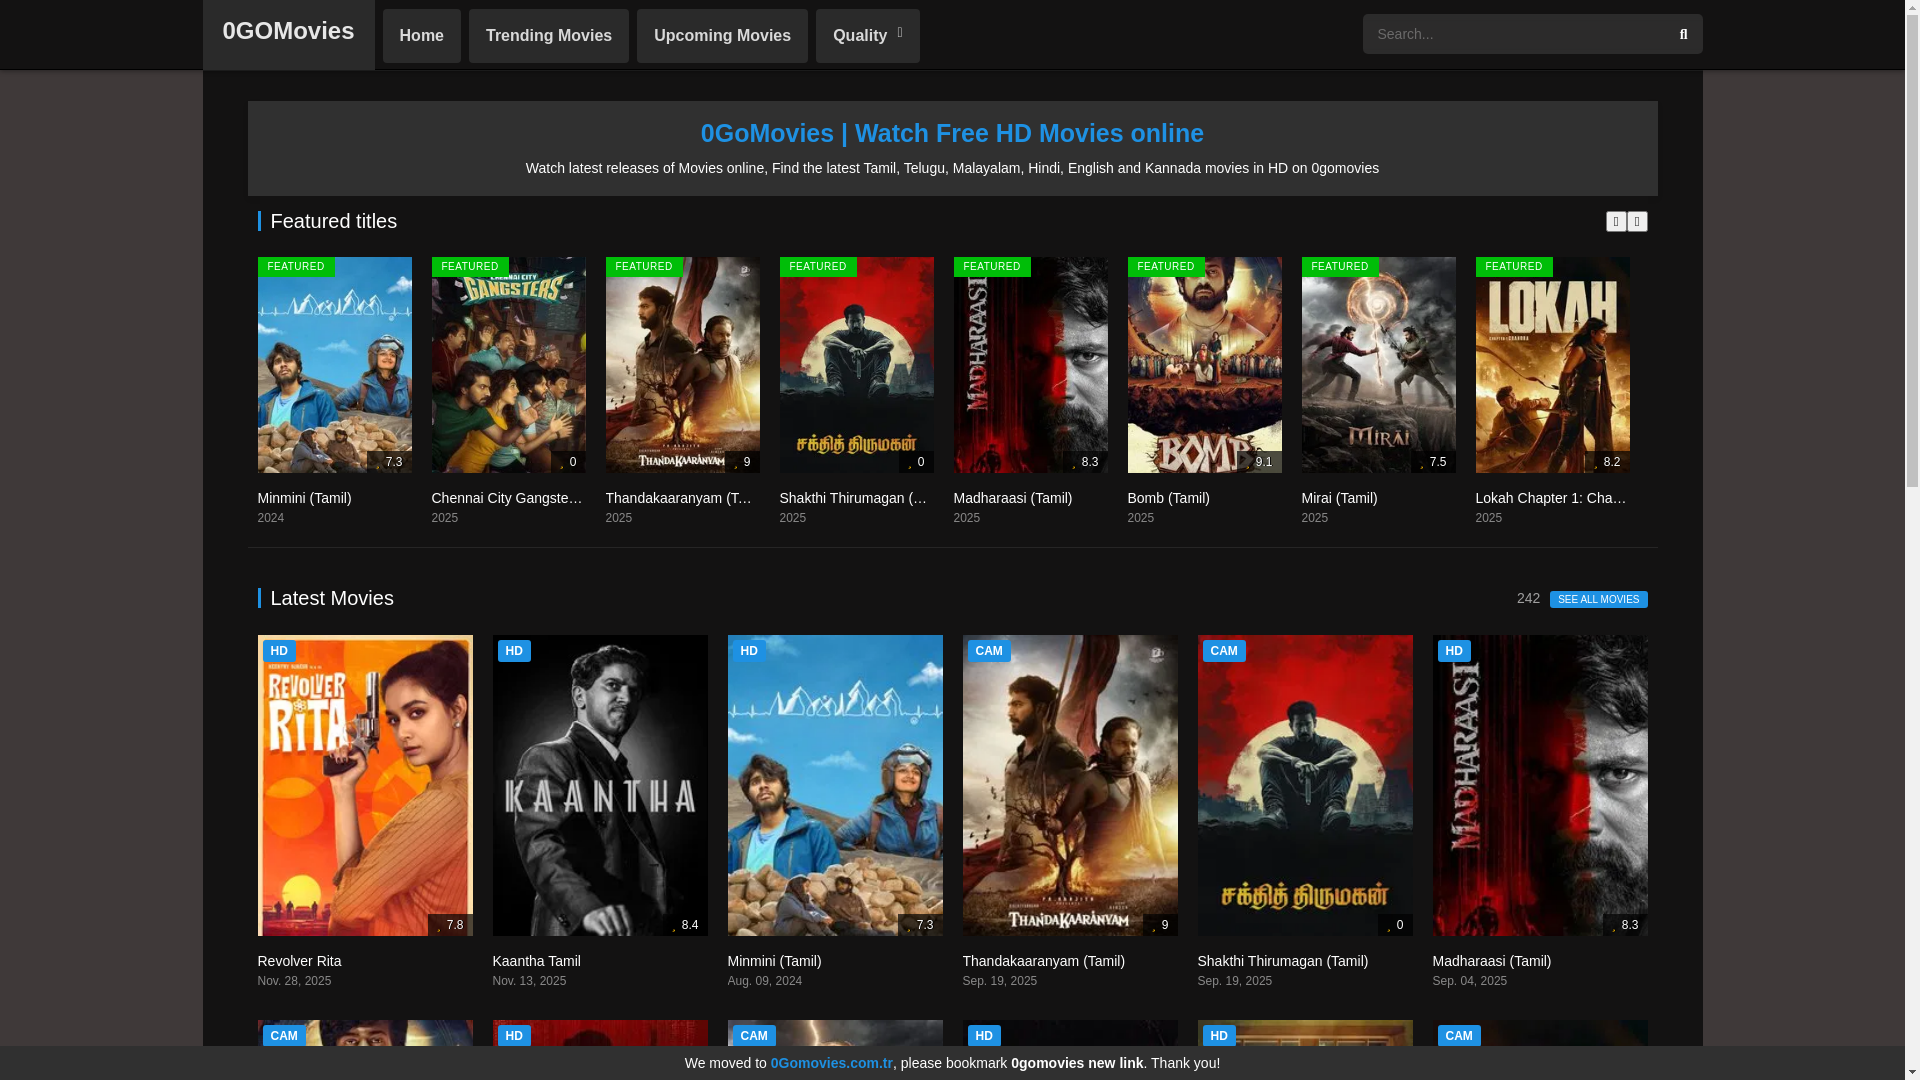Expand the Quality dropdown menu
Screen dimensions: 1920x1080
click(867, 36)
